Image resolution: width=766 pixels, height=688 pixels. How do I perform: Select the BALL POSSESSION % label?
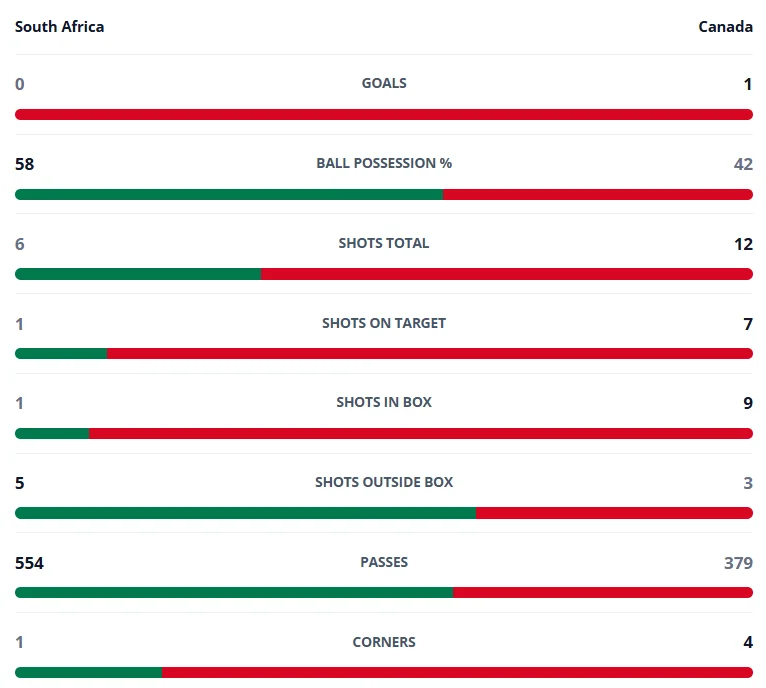pyautogui.click(x=384, y=163)
